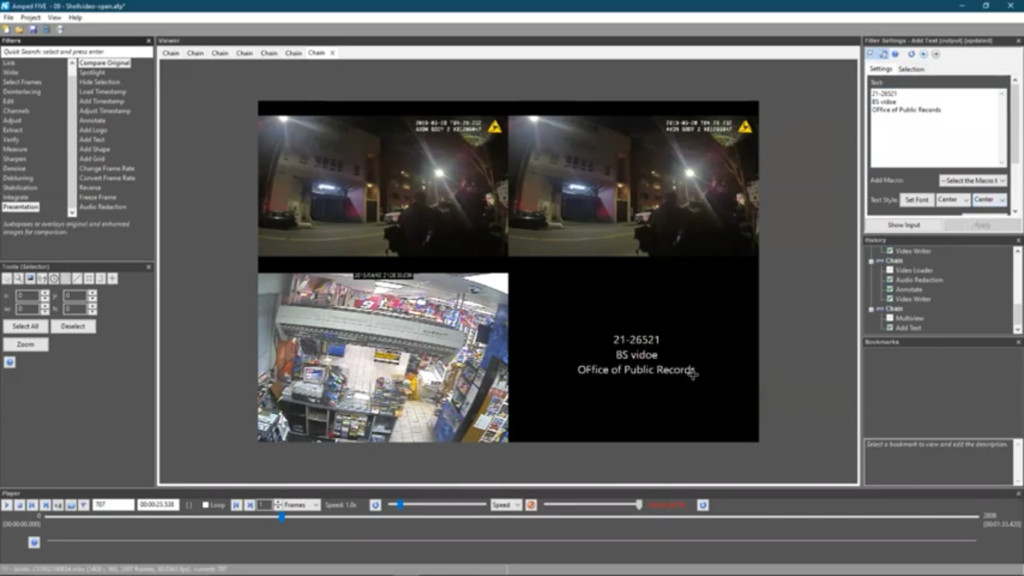Click the New Project toolbar icon

click(x=7, y=29)
